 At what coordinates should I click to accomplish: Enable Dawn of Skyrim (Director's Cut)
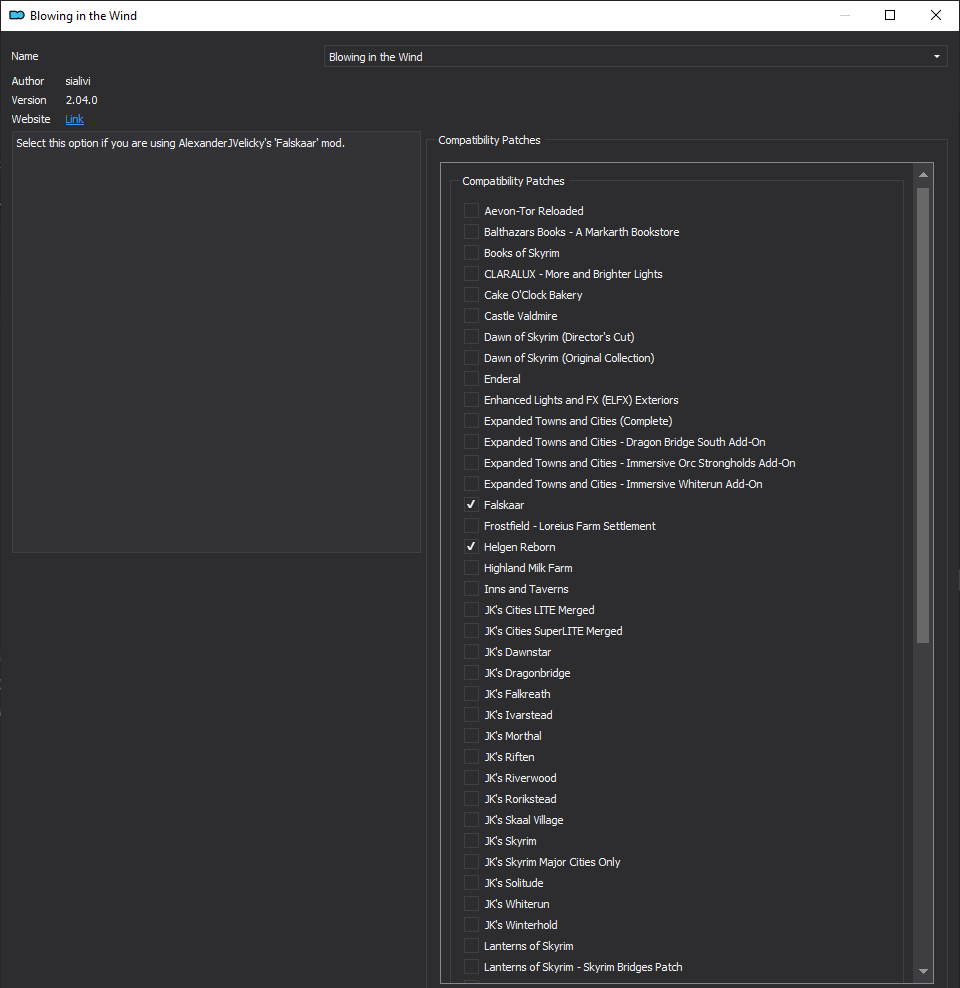471,336
